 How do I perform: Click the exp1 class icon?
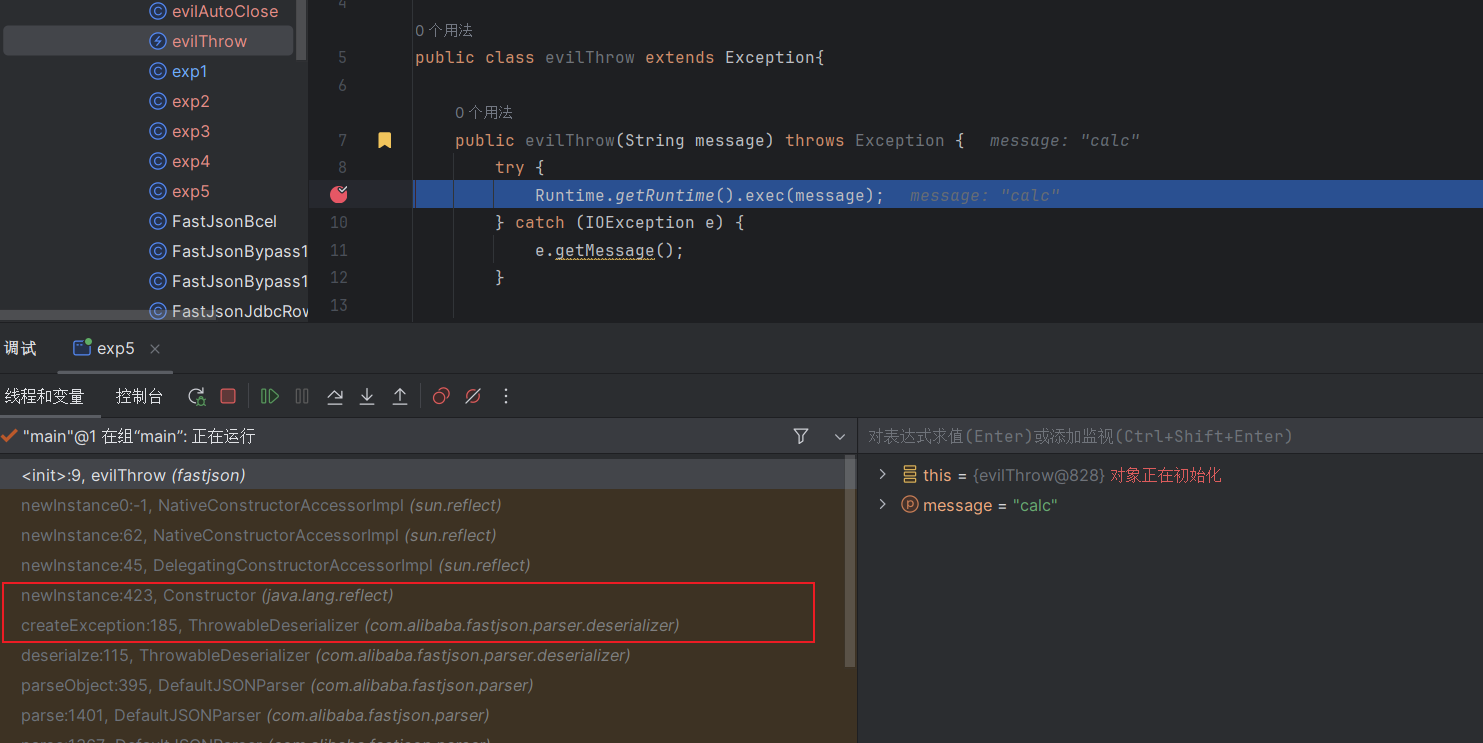click(x=157, y=71)
